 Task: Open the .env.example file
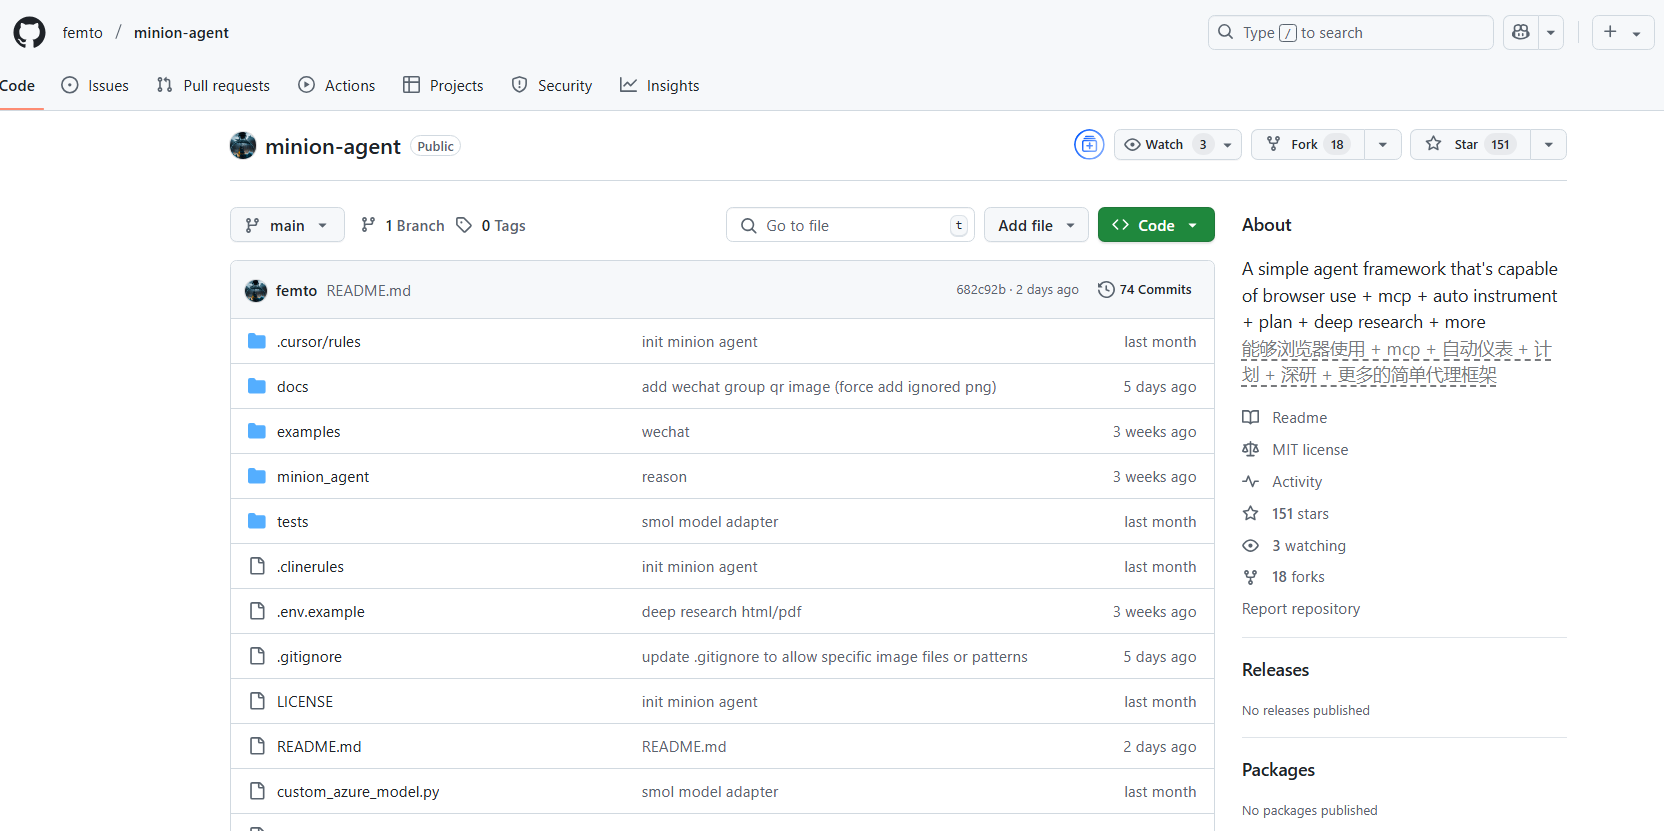coord(321,611)
